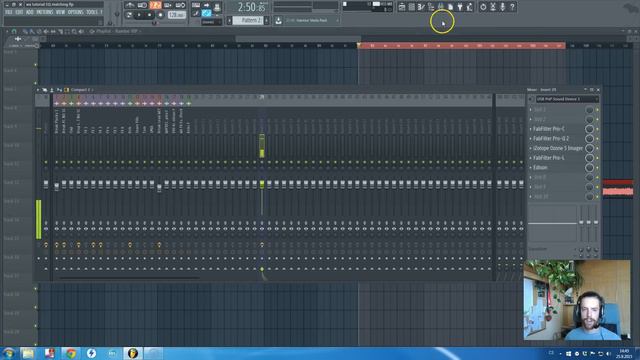Select the Mute tool in playlist toolbar

coord(46,31)
